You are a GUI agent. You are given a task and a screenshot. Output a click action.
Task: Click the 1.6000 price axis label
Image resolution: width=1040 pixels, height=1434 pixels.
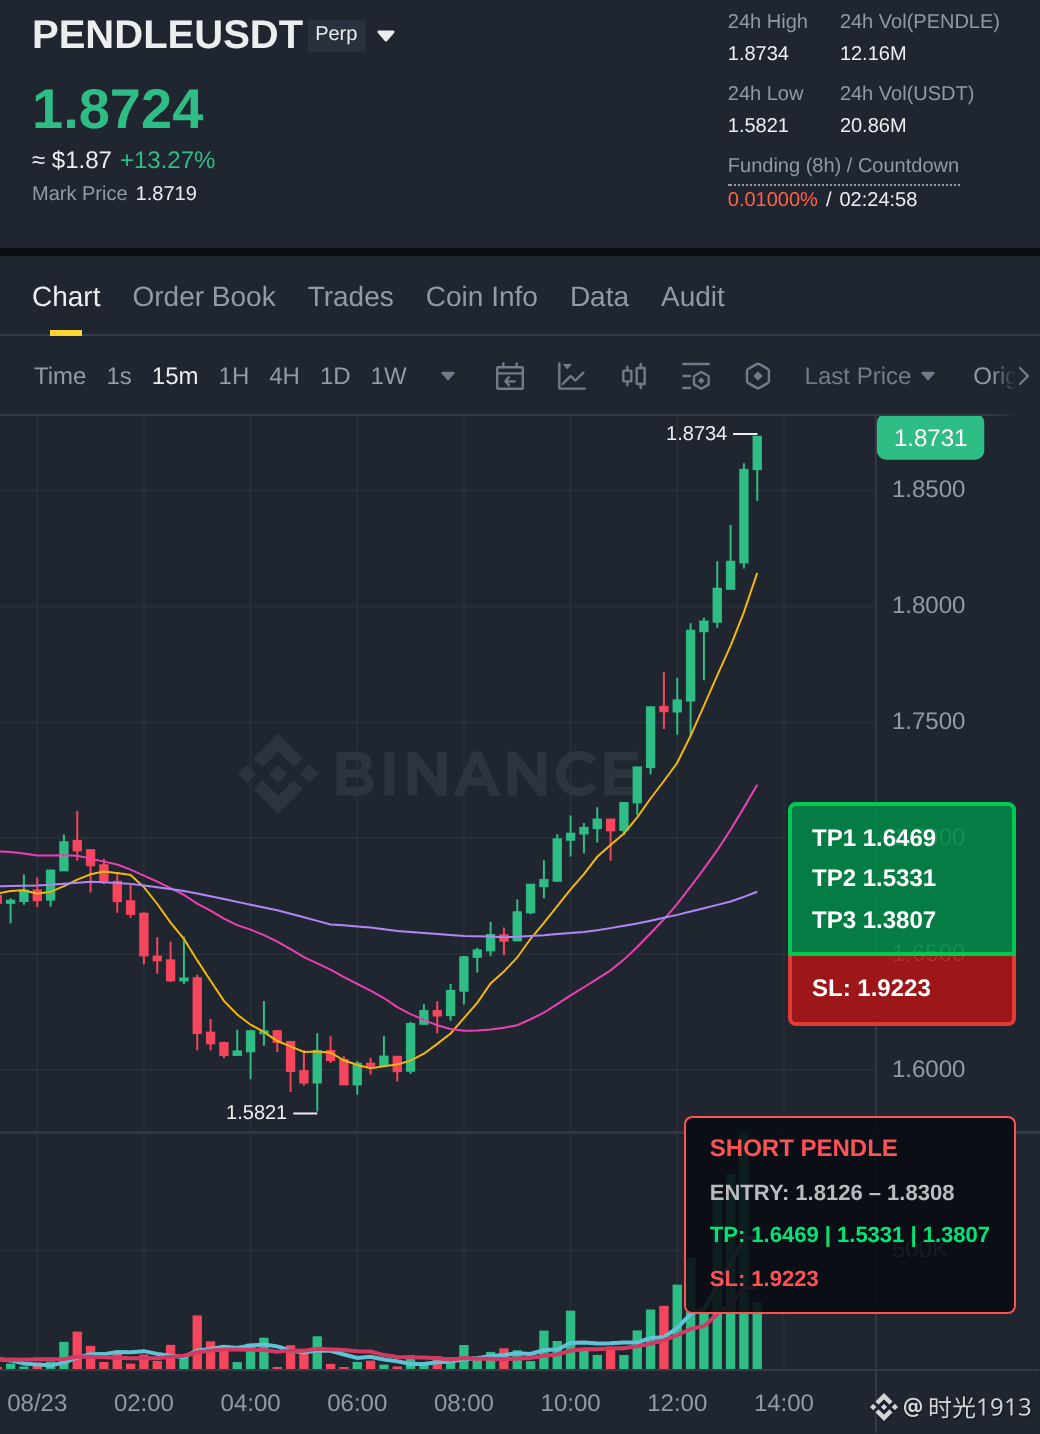(928, 1069)
